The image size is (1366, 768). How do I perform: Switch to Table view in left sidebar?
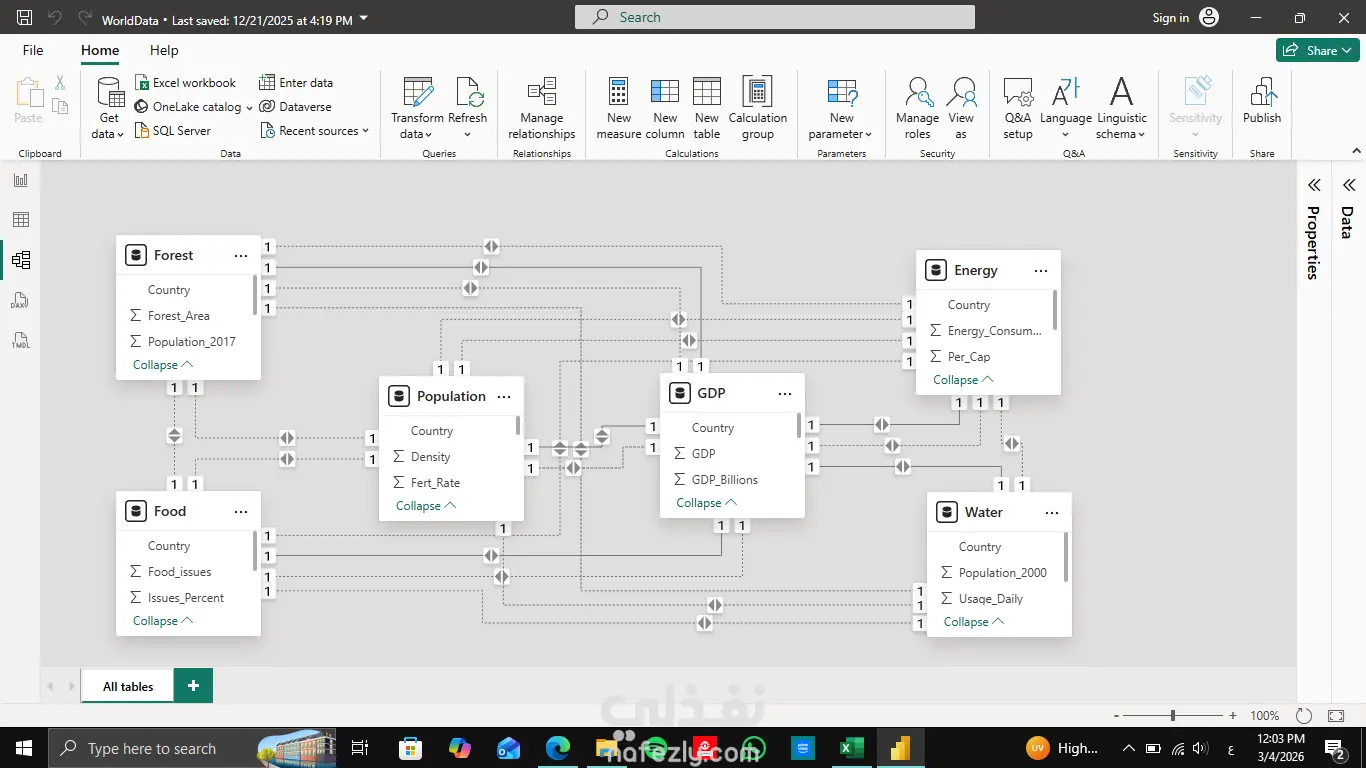20,220
